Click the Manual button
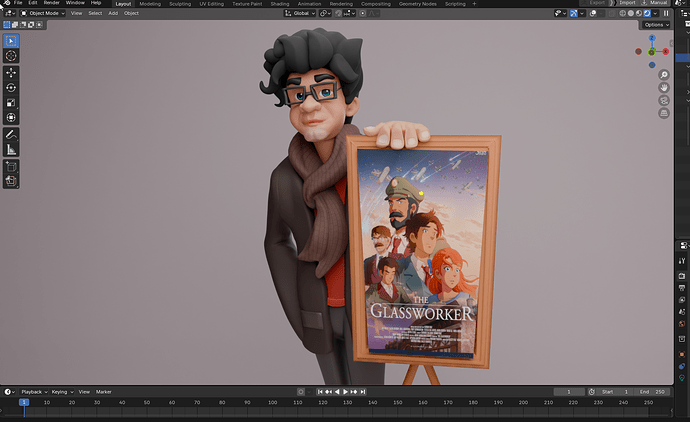The image size is (690, 422). pos(655,3)
